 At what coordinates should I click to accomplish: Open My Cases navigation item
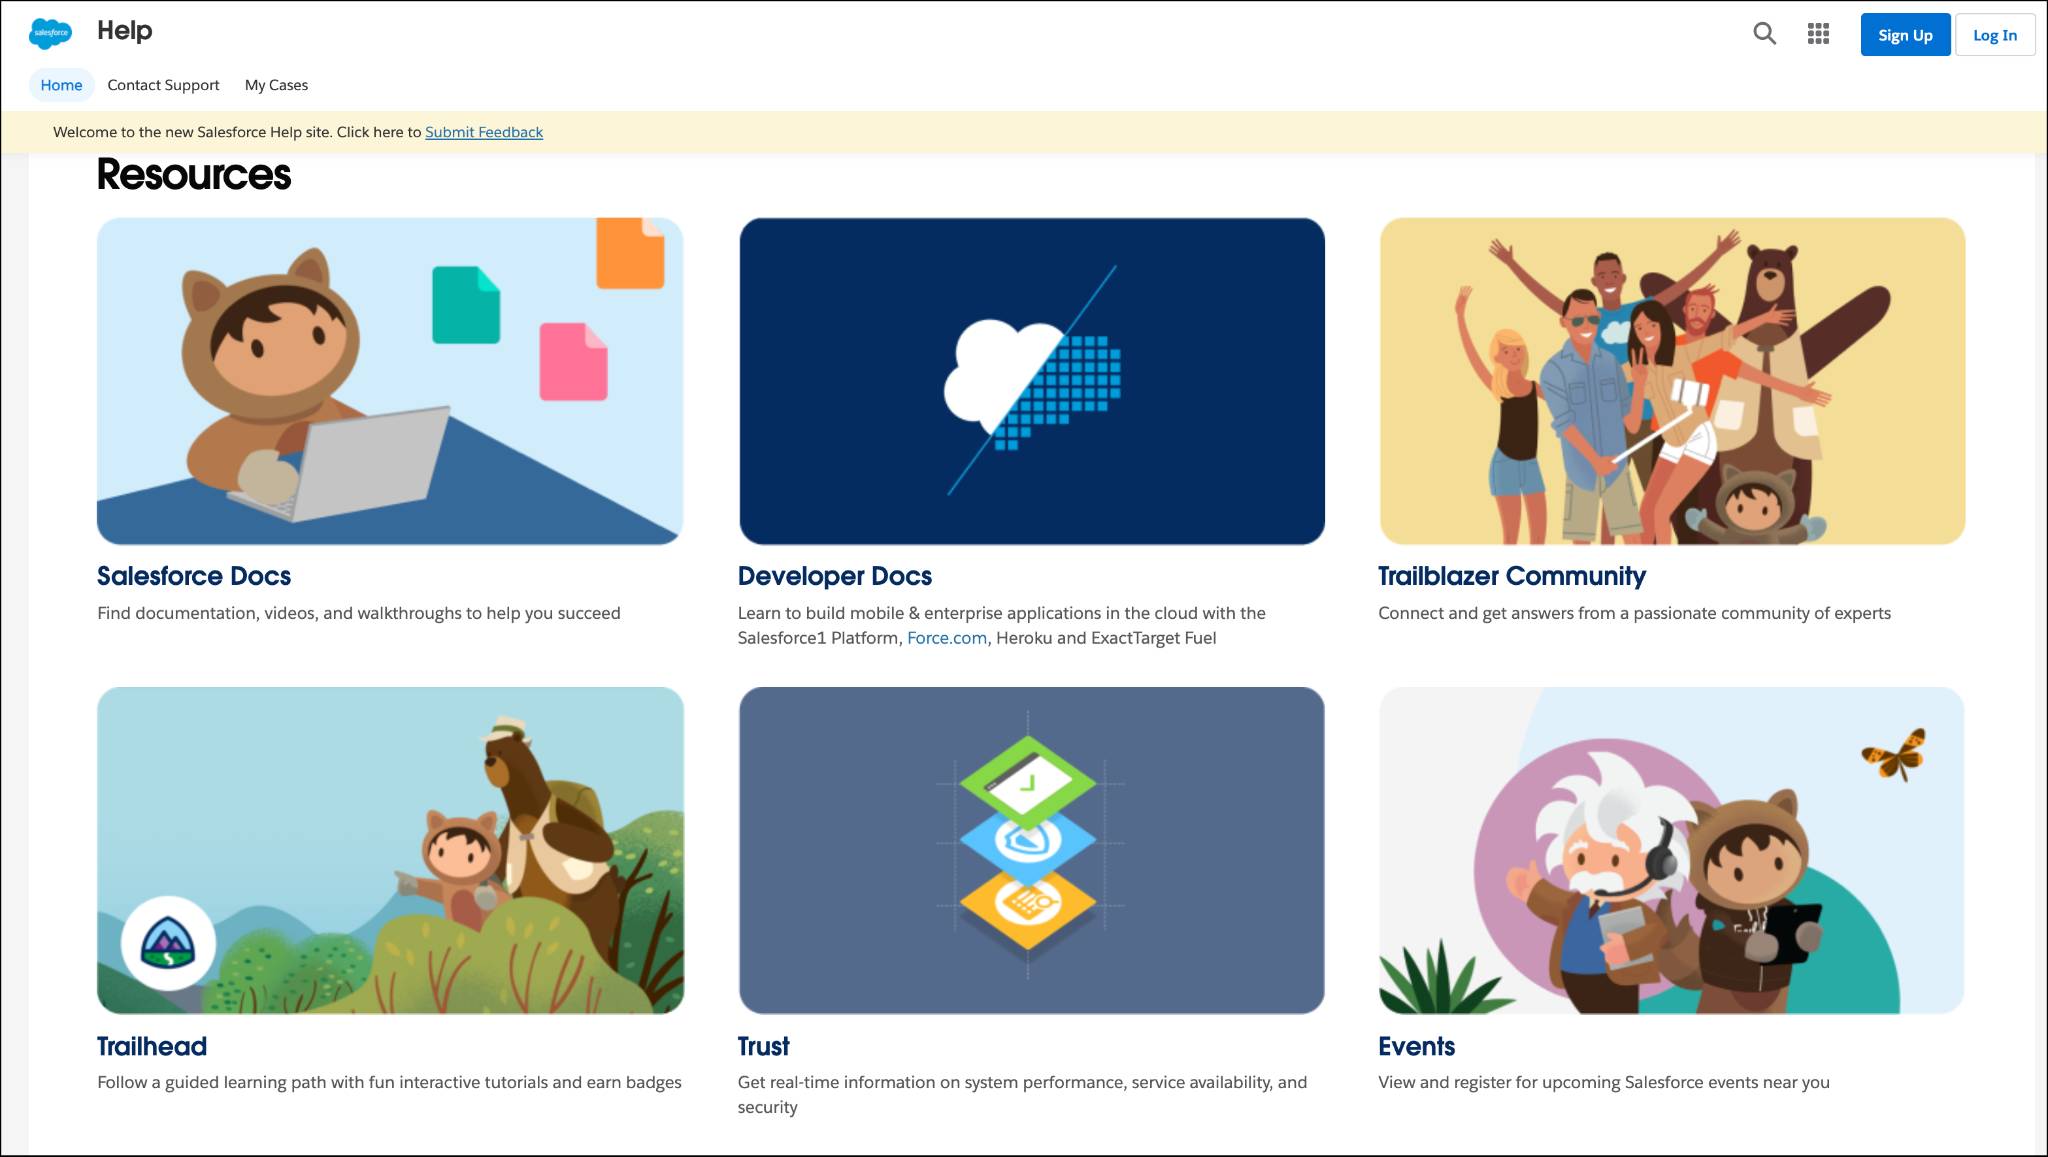click(x=276, y=84)
